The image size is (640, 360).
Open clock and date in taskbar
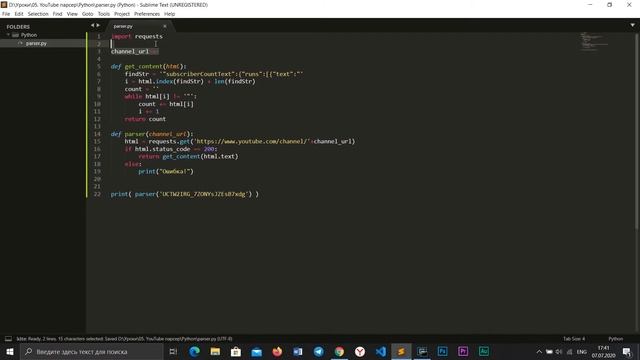coord(603,351)
